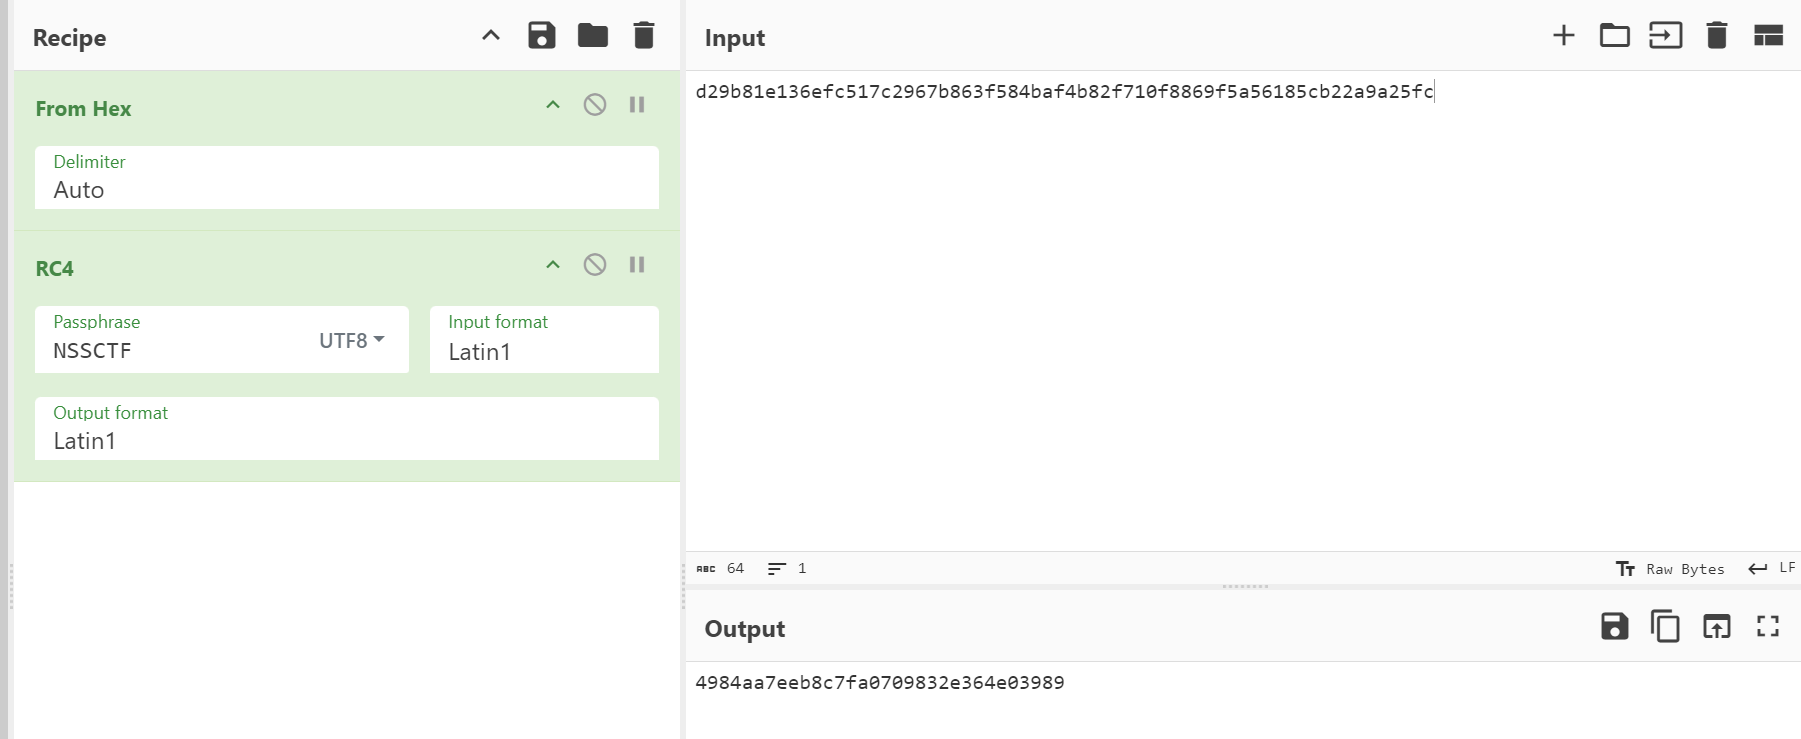
Task: Save the recipe with the disk icon
Action: pyautogui.click(x=541, y=36)
